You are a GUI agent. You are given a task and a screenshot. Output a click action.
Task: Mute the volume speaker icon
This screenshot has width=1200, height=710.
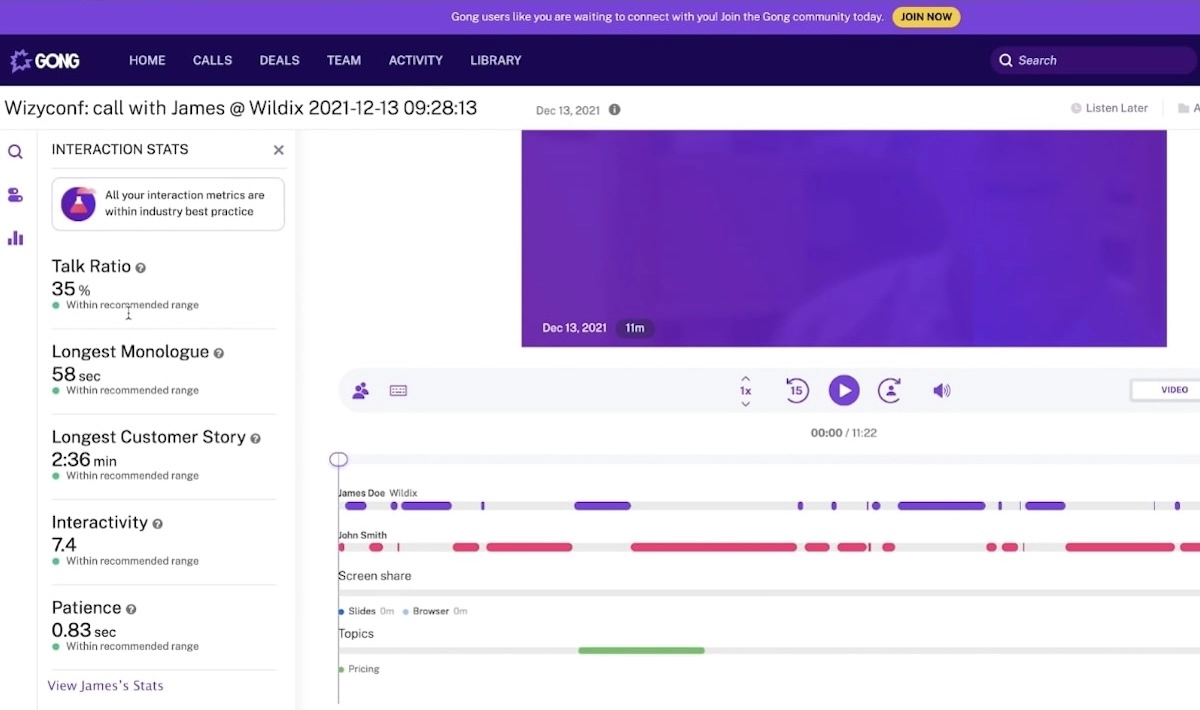pyautogui.click(x=941, y=391)
